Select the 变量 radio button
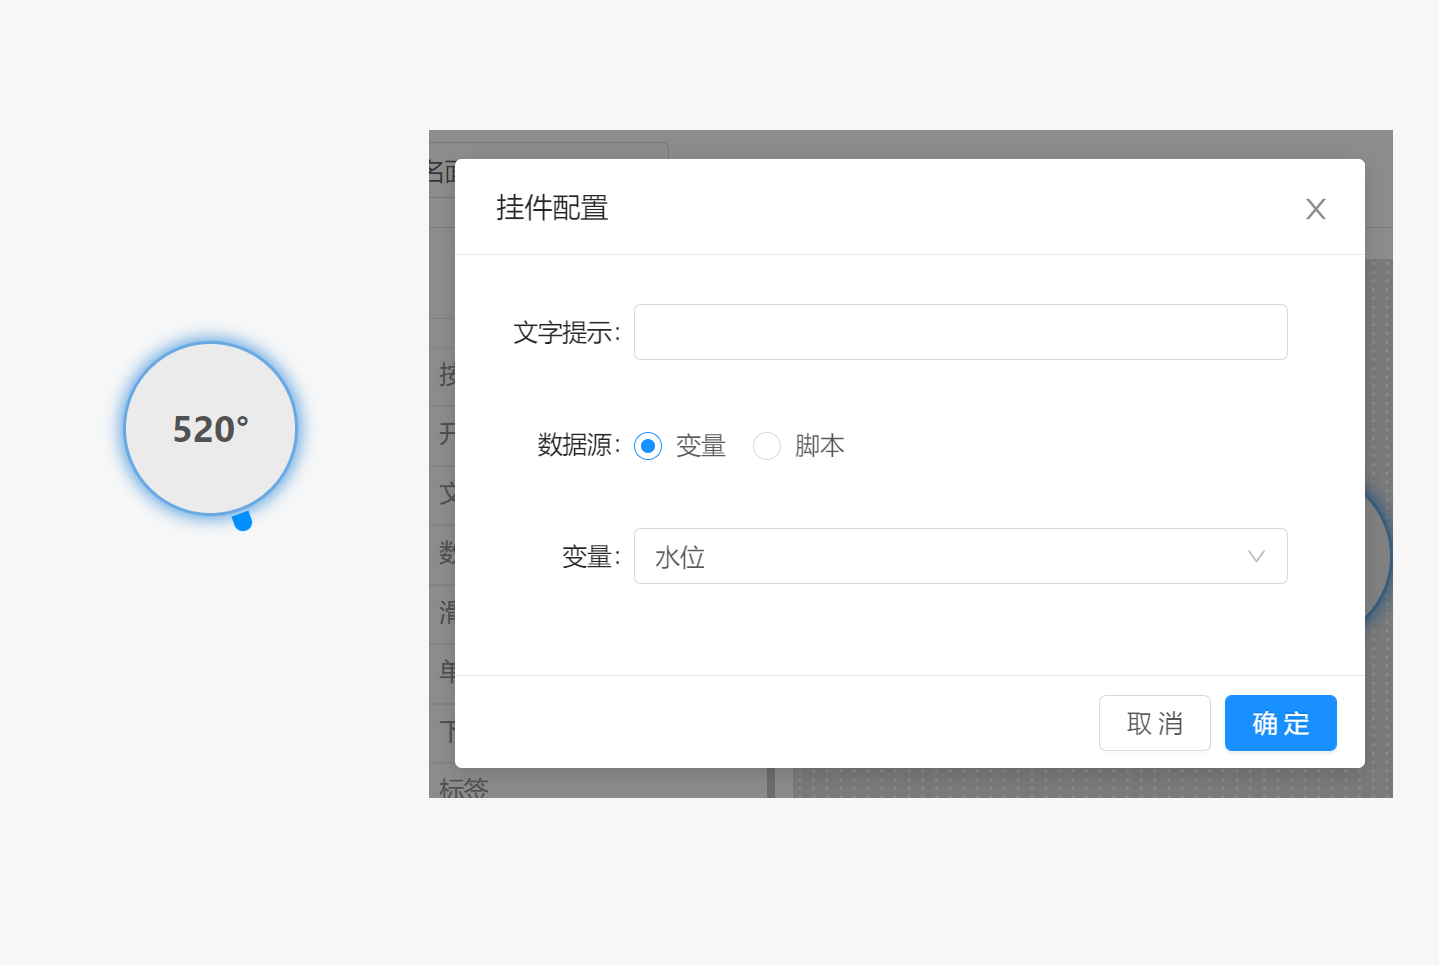Viewport: 1439px width, 965px height. coord(648,446)
